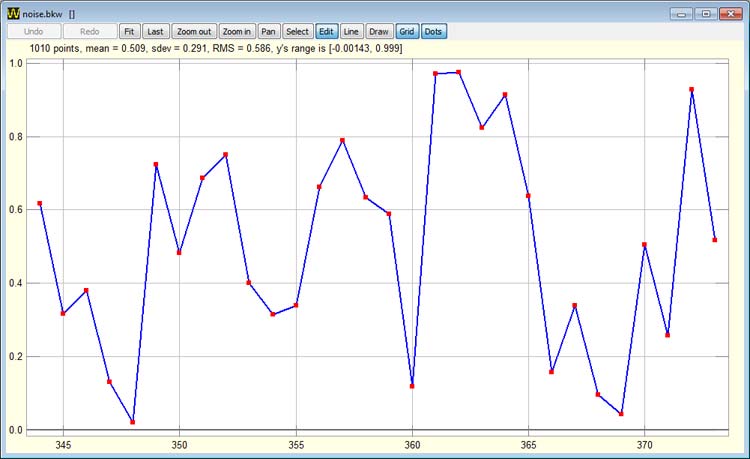Maximize the noise.bkw window
The height and width of the screenshot is (459, 750).
click(x=706, y=14)
